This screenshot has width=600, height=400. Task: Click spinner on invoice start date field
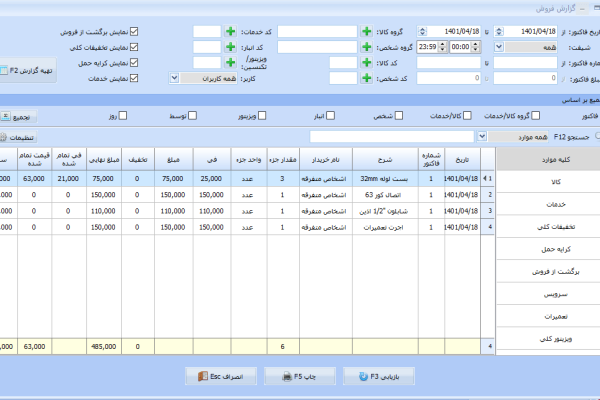point(499,31)
